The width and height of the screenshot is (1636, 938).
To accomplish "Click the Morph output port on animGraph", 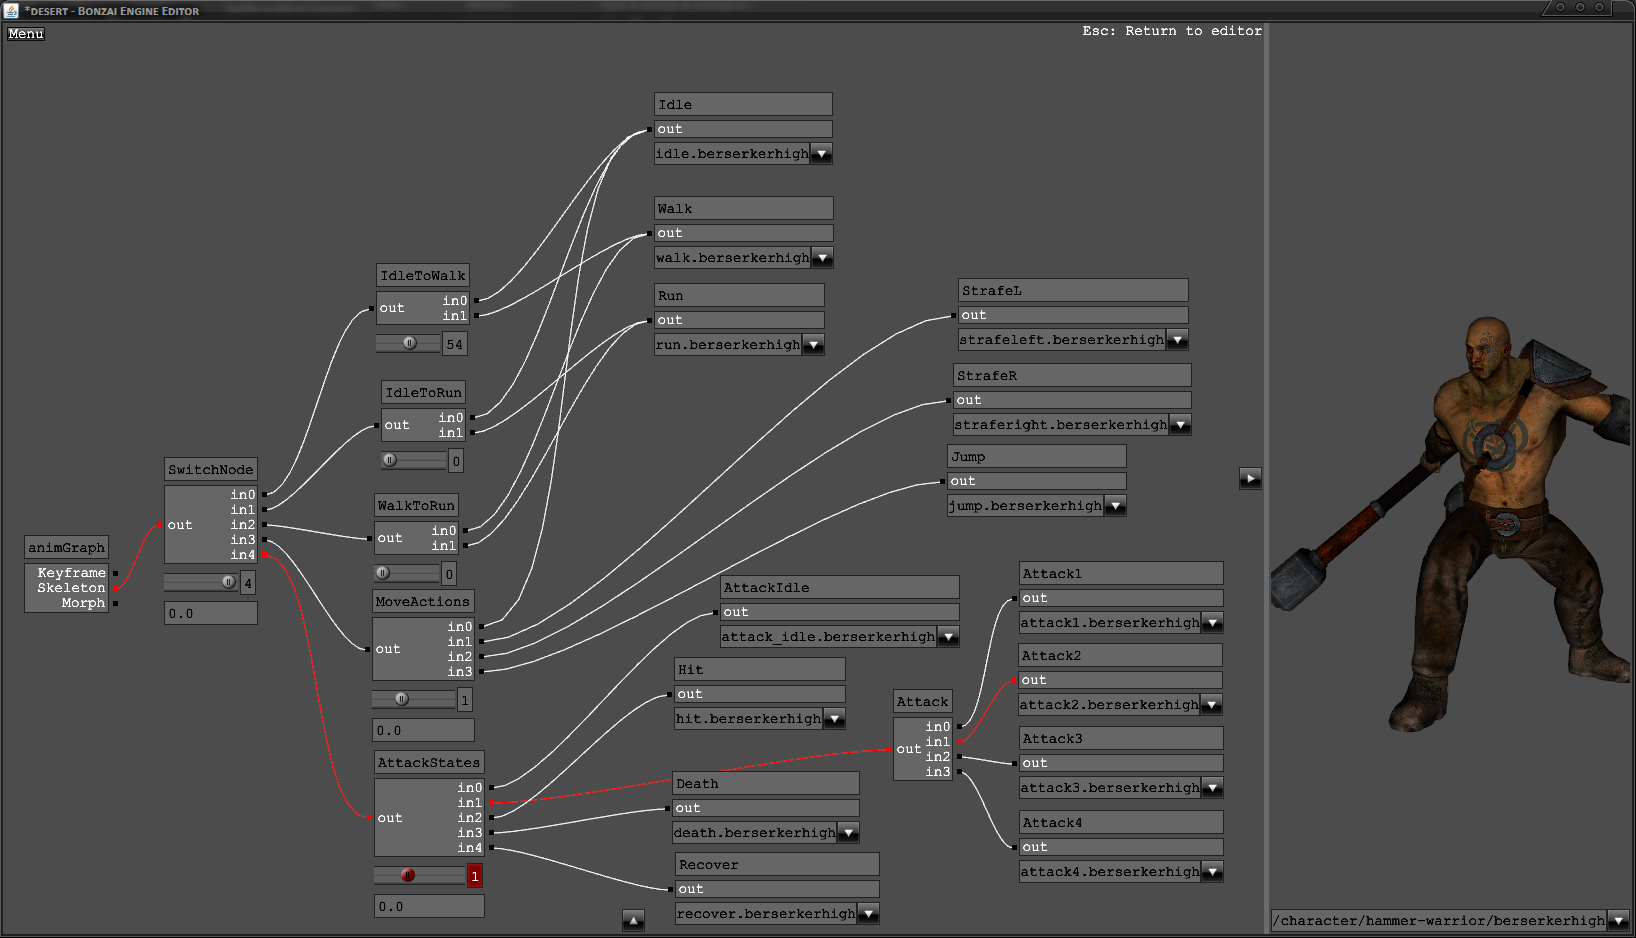I will click(116, 603).
